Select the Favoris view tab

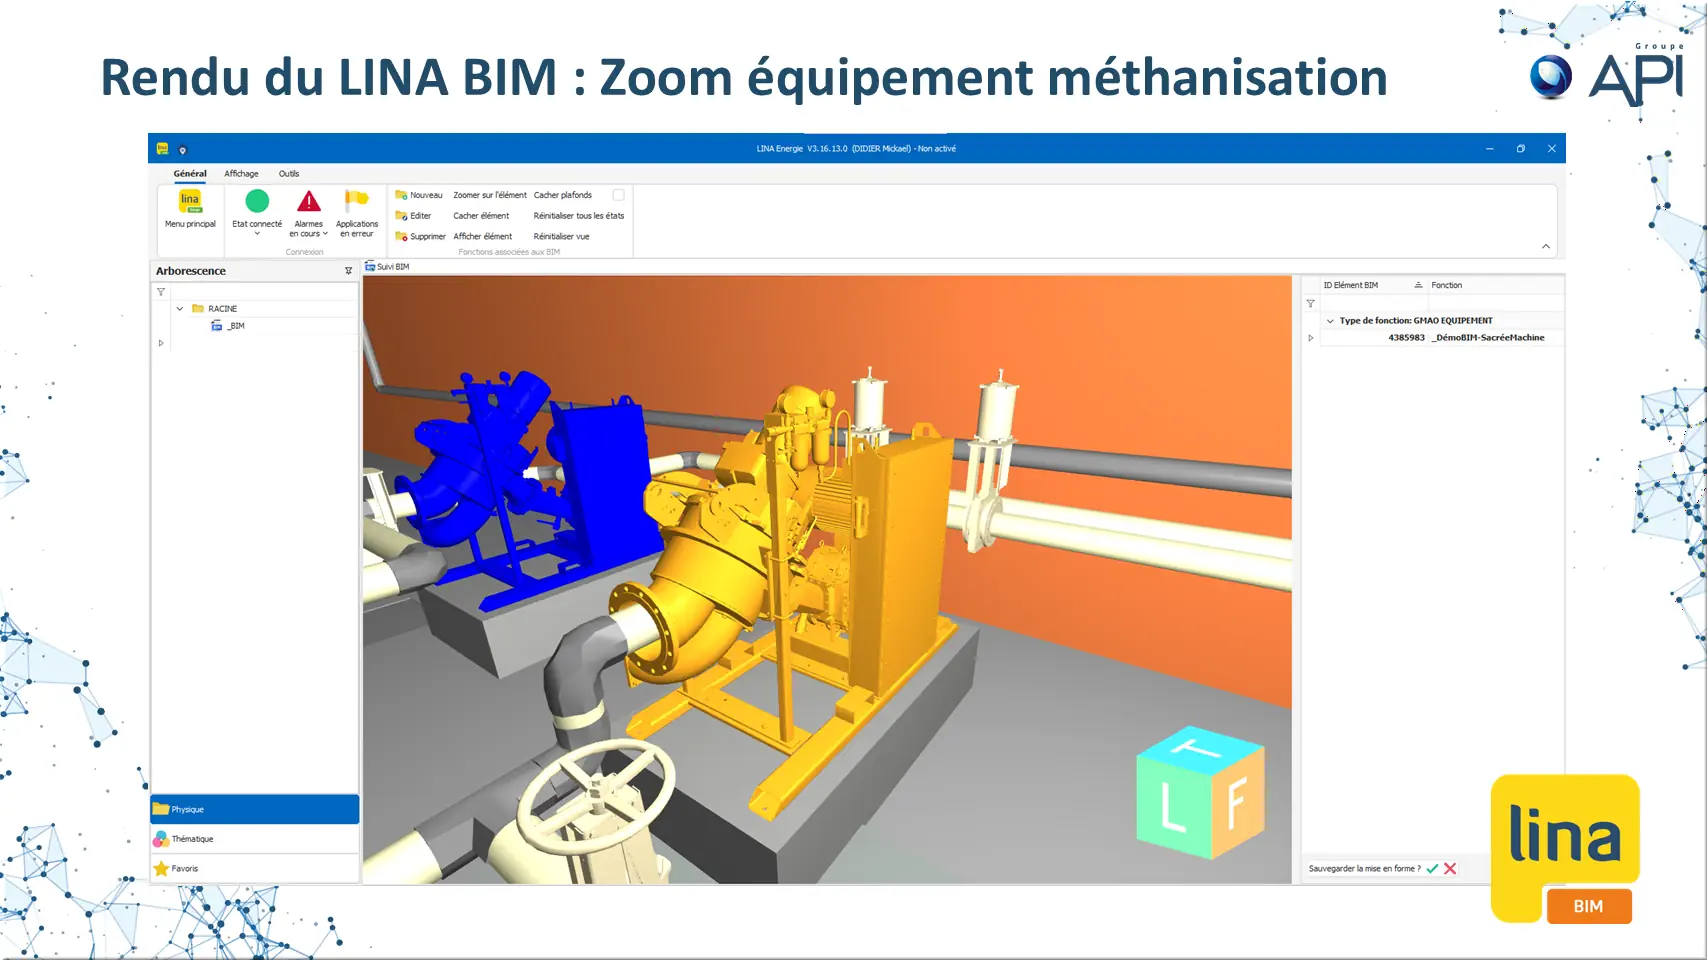(255, 869)
